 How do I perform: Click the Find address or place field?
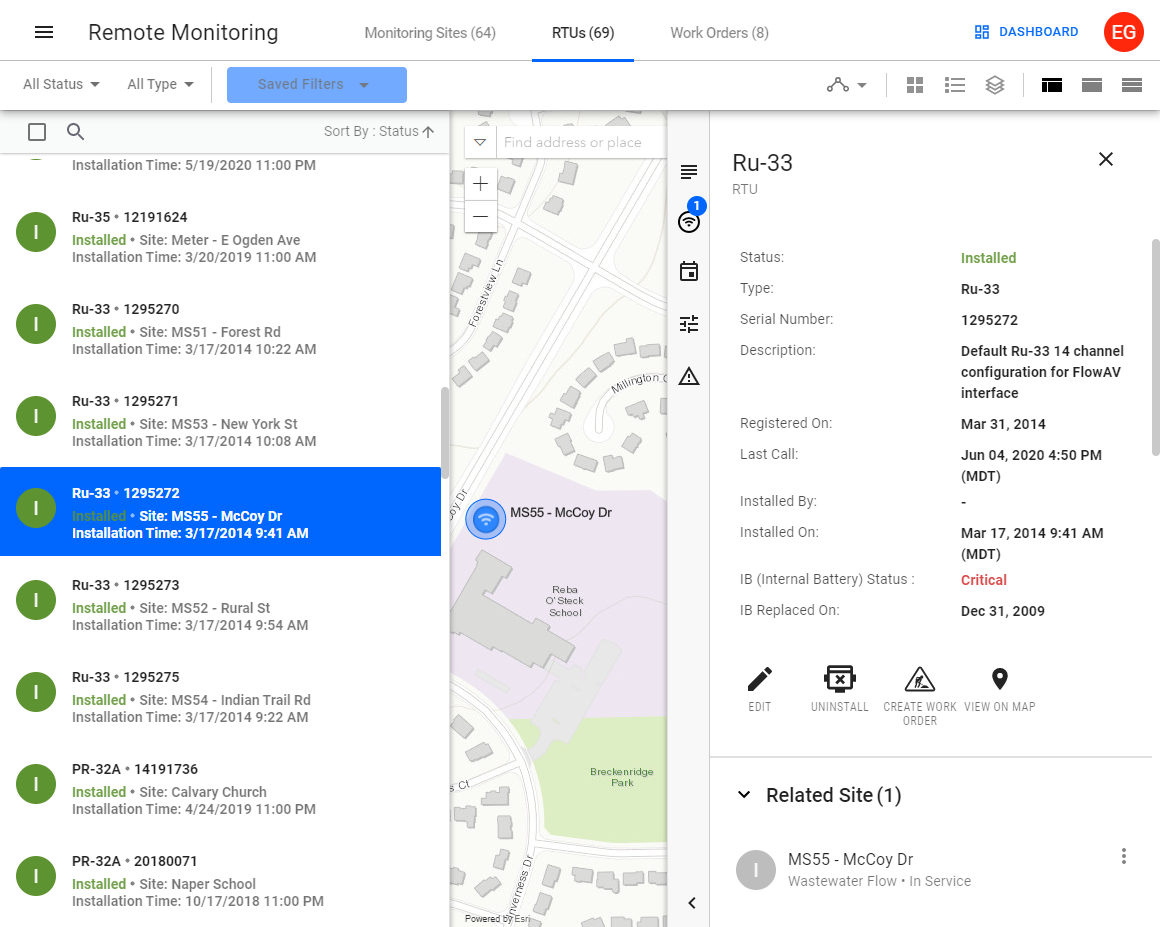click(580, 142)
